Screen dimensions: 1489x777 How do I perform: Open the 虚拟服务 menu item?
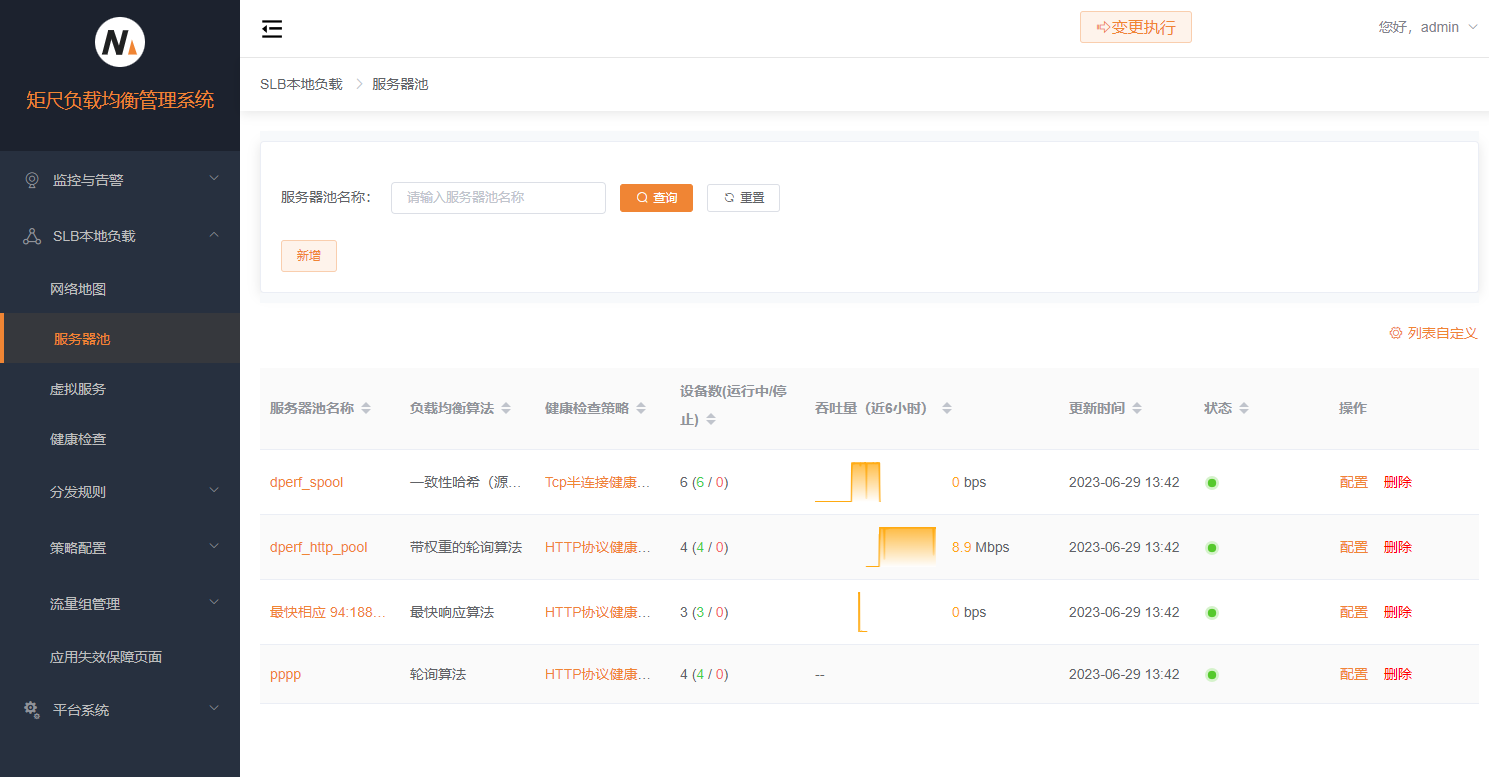(78, 389)
